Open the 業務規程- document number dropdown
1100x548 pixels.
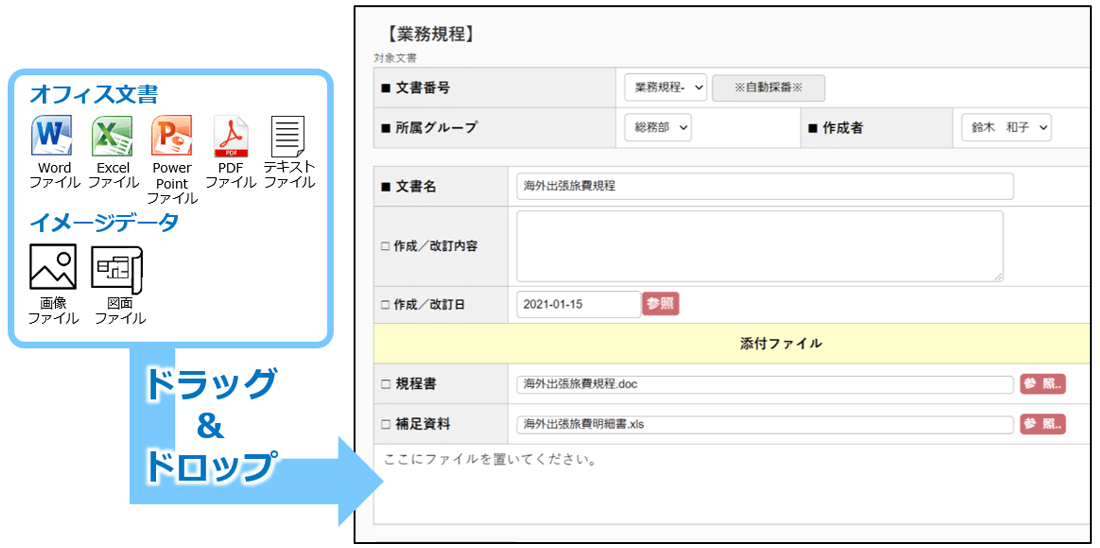pos(666,88)
